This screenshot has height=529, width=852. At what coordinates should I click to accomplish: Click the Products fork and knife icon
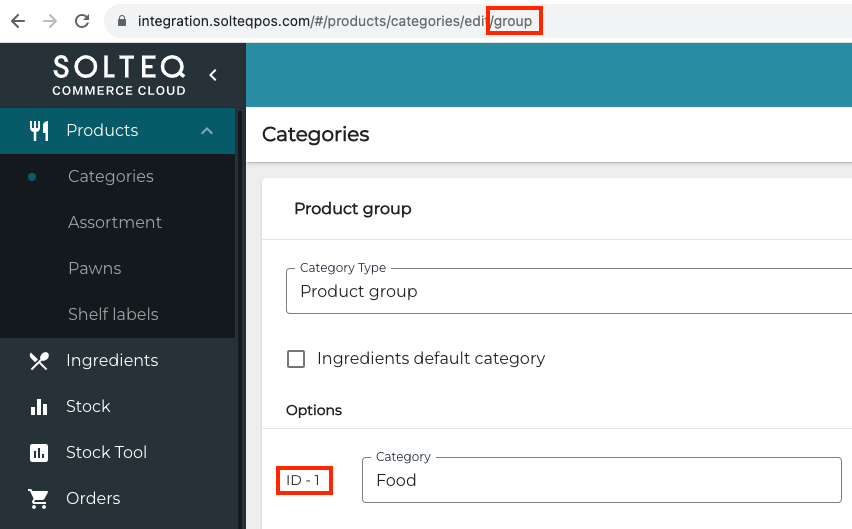coord(39,130)
